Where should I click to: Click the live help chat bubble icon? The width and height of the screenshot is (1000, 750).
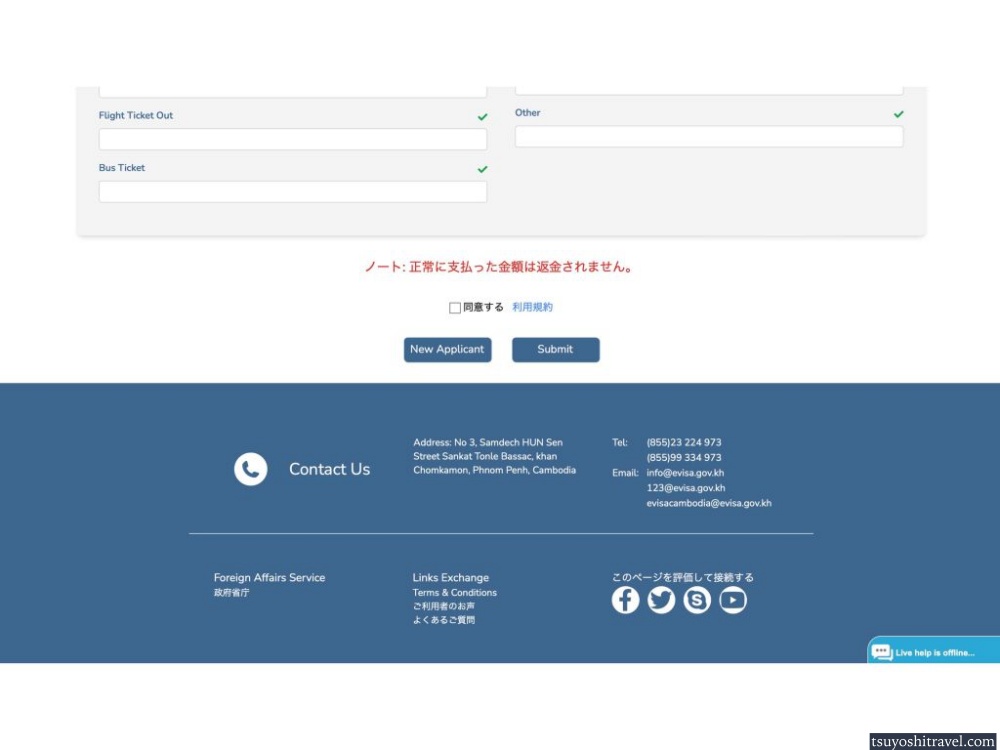882,652
